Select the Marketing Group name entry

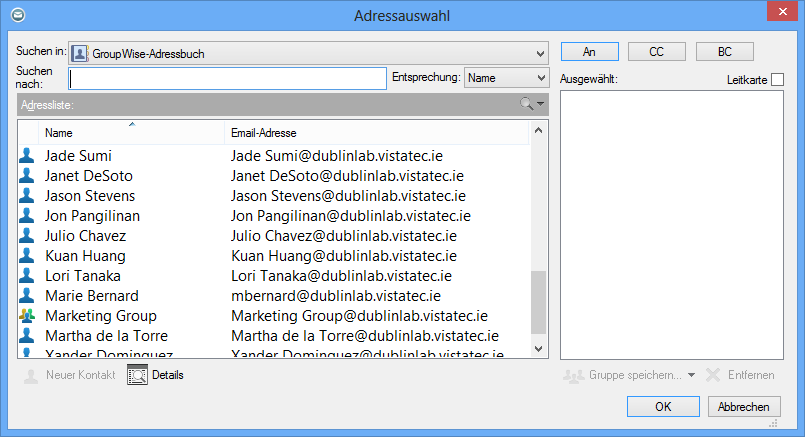click(101, 316)
